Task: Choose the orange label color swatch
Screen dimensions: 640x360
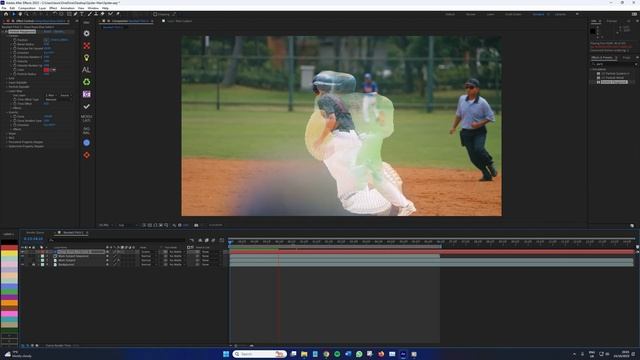Action: [x=9, y=303]
